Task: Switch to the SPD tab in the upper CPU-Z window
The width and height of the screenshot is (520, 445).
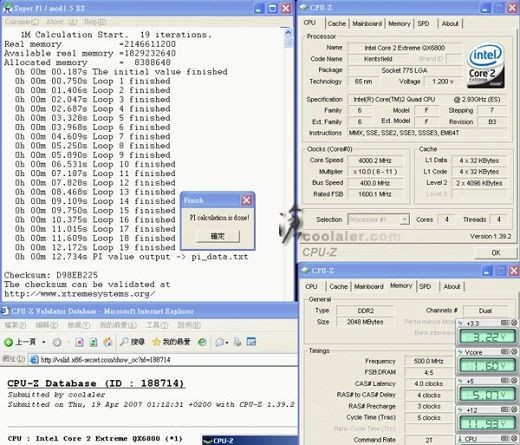Action: point(423,24)
